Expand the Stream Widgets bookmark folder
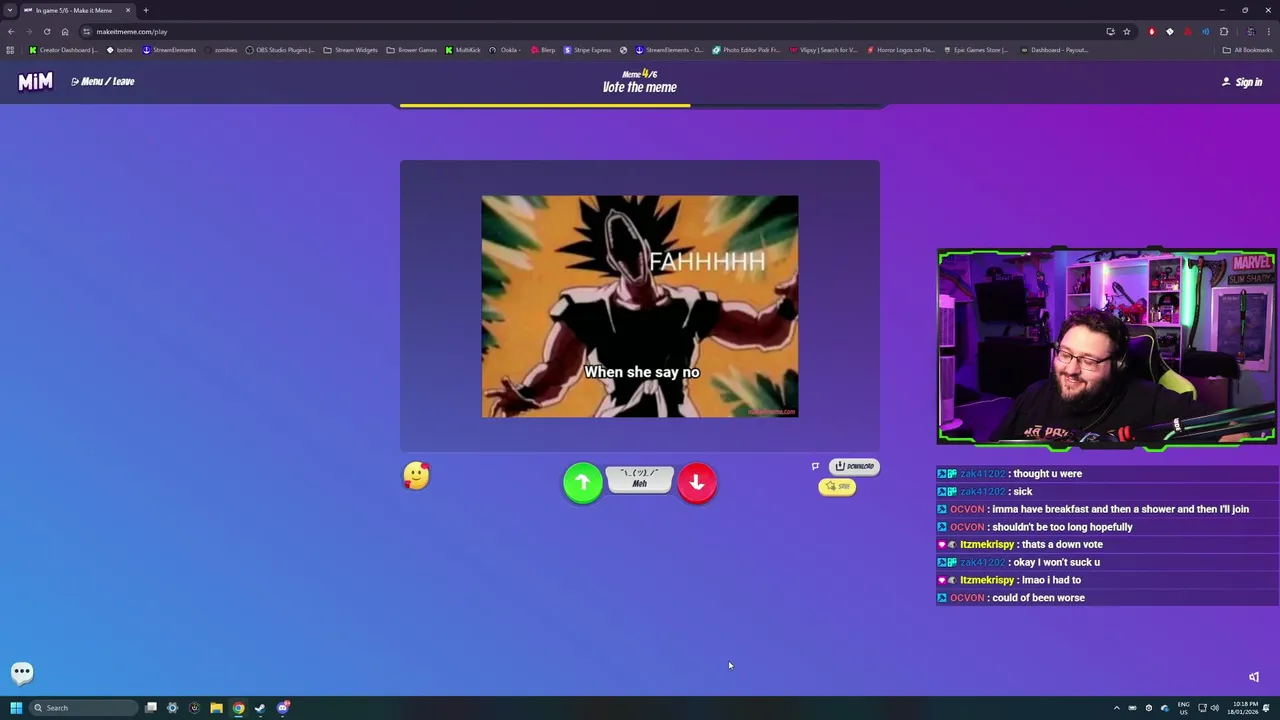This screenshot has width=1280, height=720. [x=351, y=50]
